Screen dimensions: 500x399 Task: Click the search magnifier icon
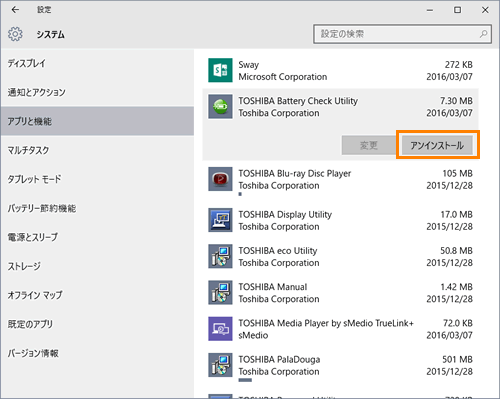pos(483,34)
